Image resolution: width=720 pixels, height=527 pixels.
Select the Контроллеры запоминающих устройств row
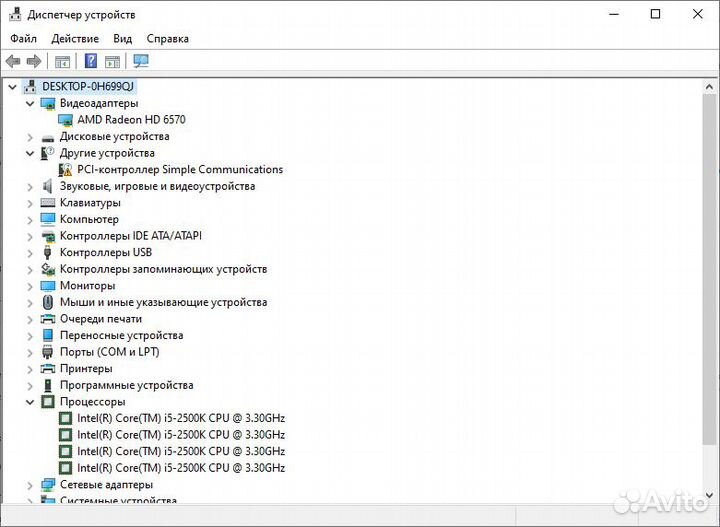[163, 269]
